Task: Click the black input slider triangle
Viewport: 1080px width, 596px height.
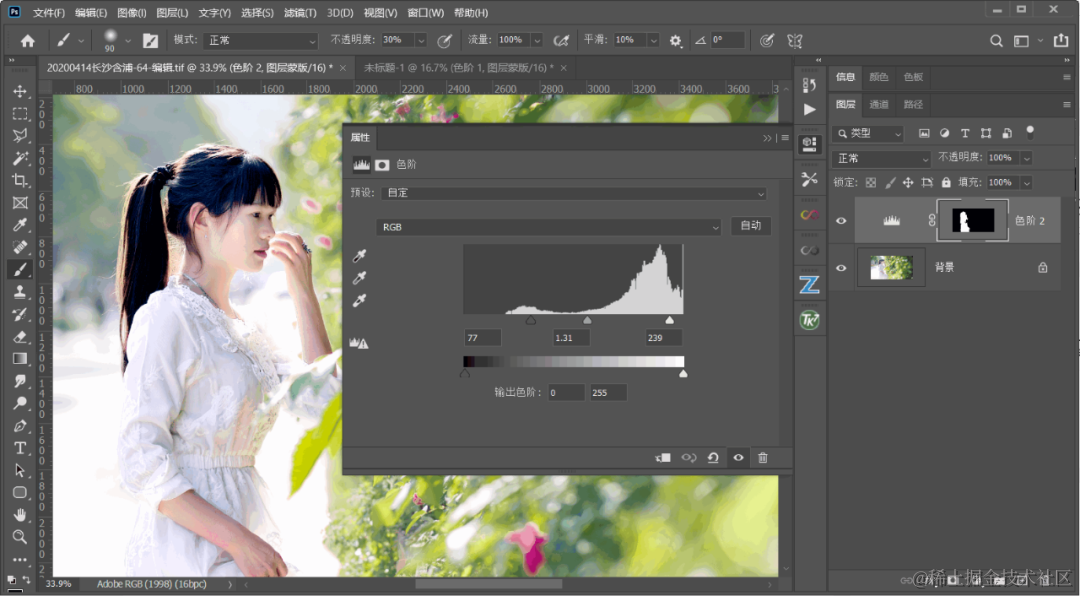Action: tap(530, 320)
